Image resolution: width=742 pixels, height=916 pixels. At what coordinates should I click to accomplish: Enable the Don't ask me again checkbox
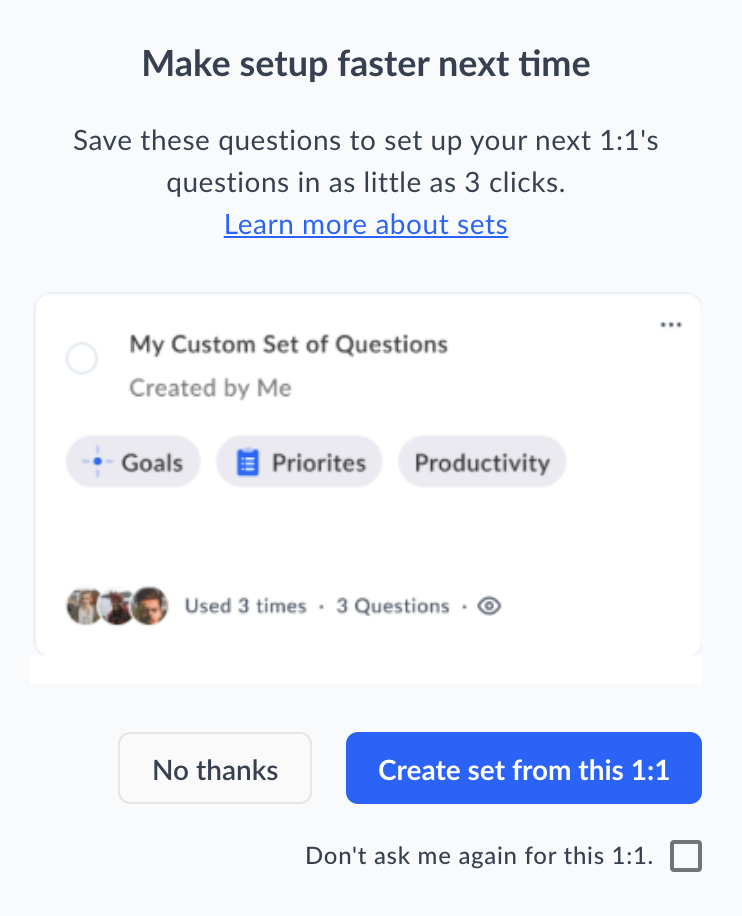click(686, 856)
